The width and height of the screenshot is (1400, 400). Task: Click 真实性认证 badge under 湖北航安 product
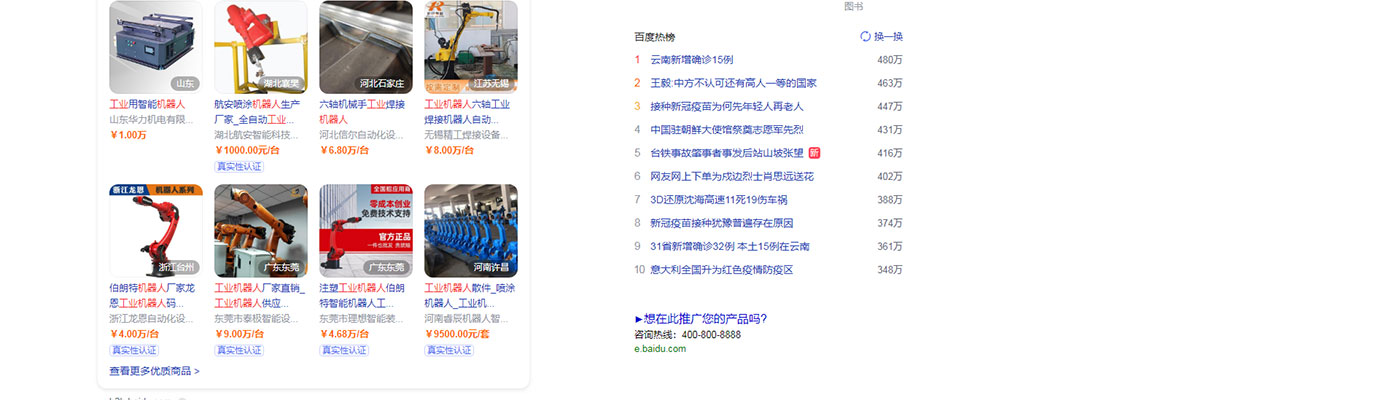click(238, 166)
